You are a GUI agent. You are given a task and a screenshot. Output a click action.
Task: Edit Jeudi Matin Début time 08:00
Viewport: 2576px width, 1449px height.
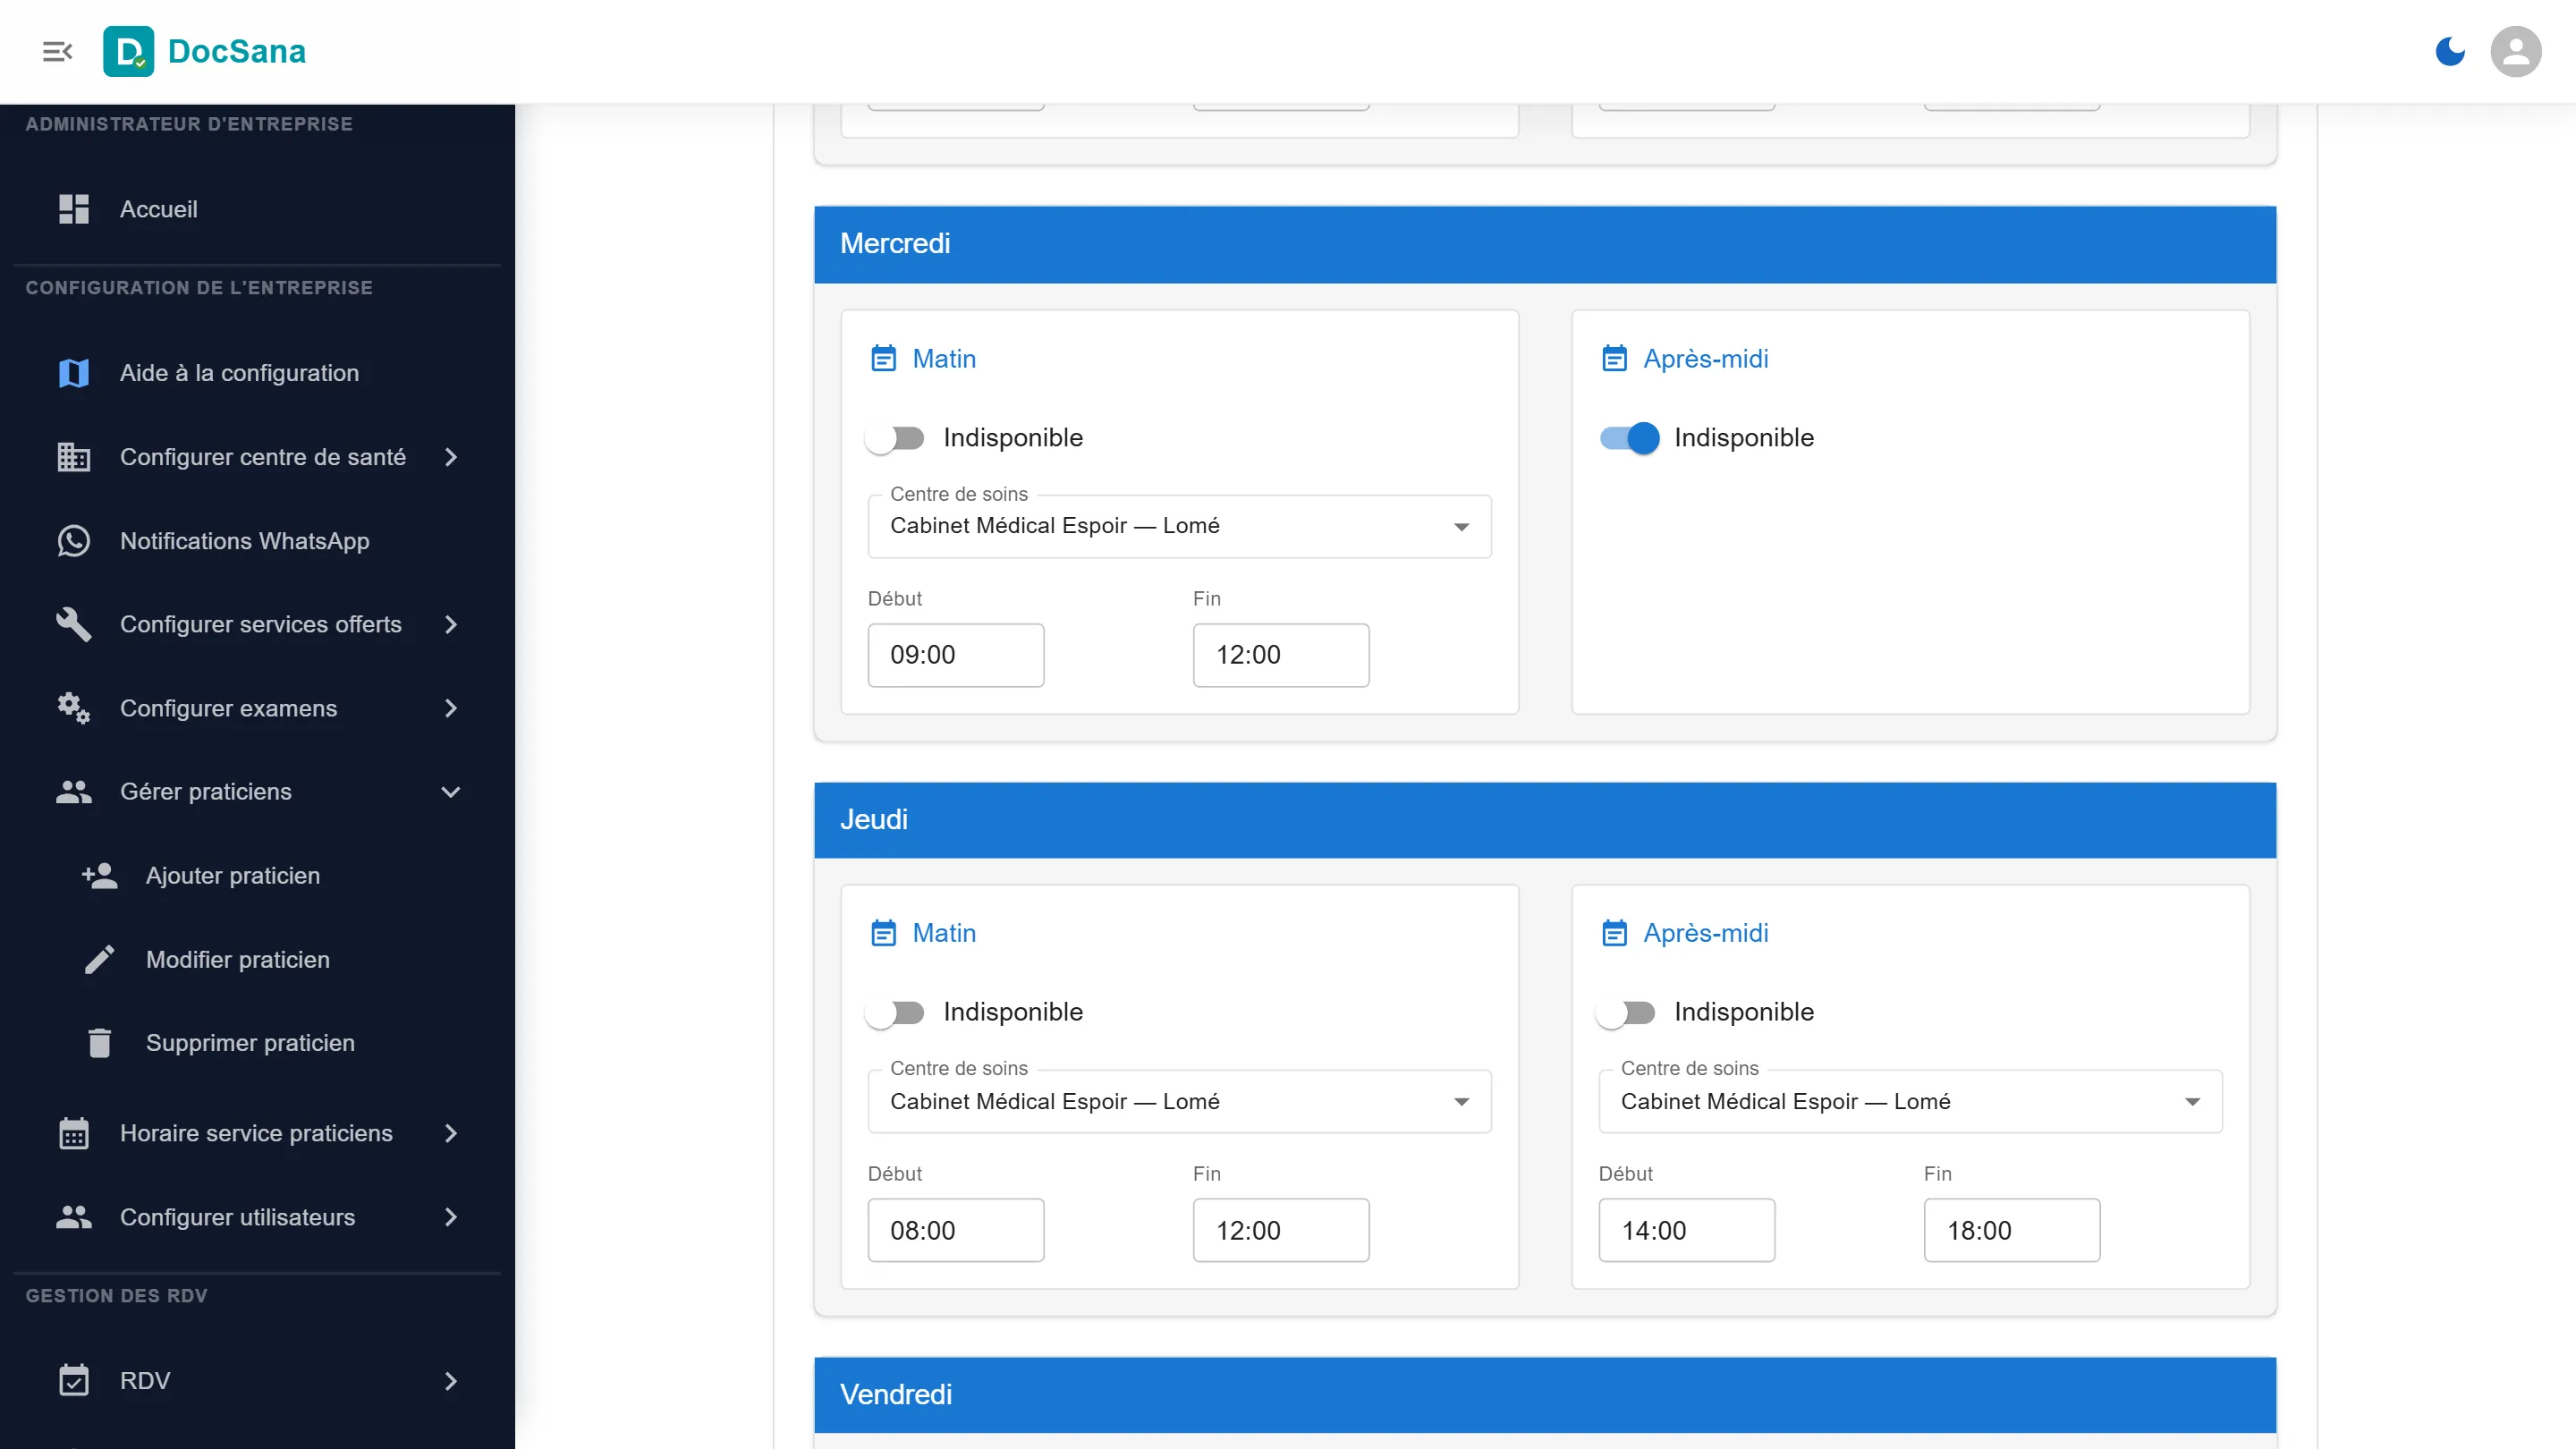[x=956, y=1230]
